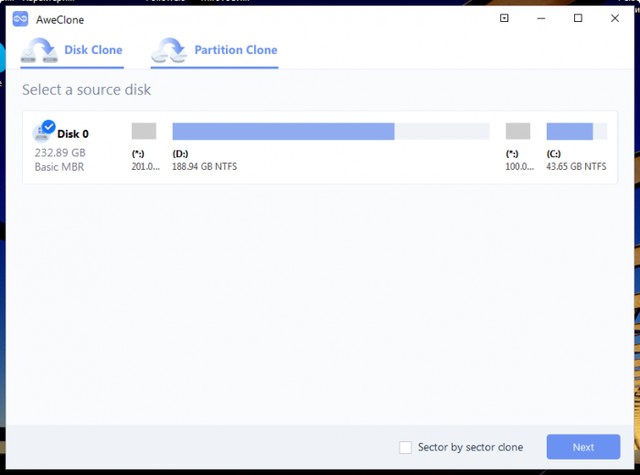
Task: Click the D: partition usage bar
Action: click(331, 131)
